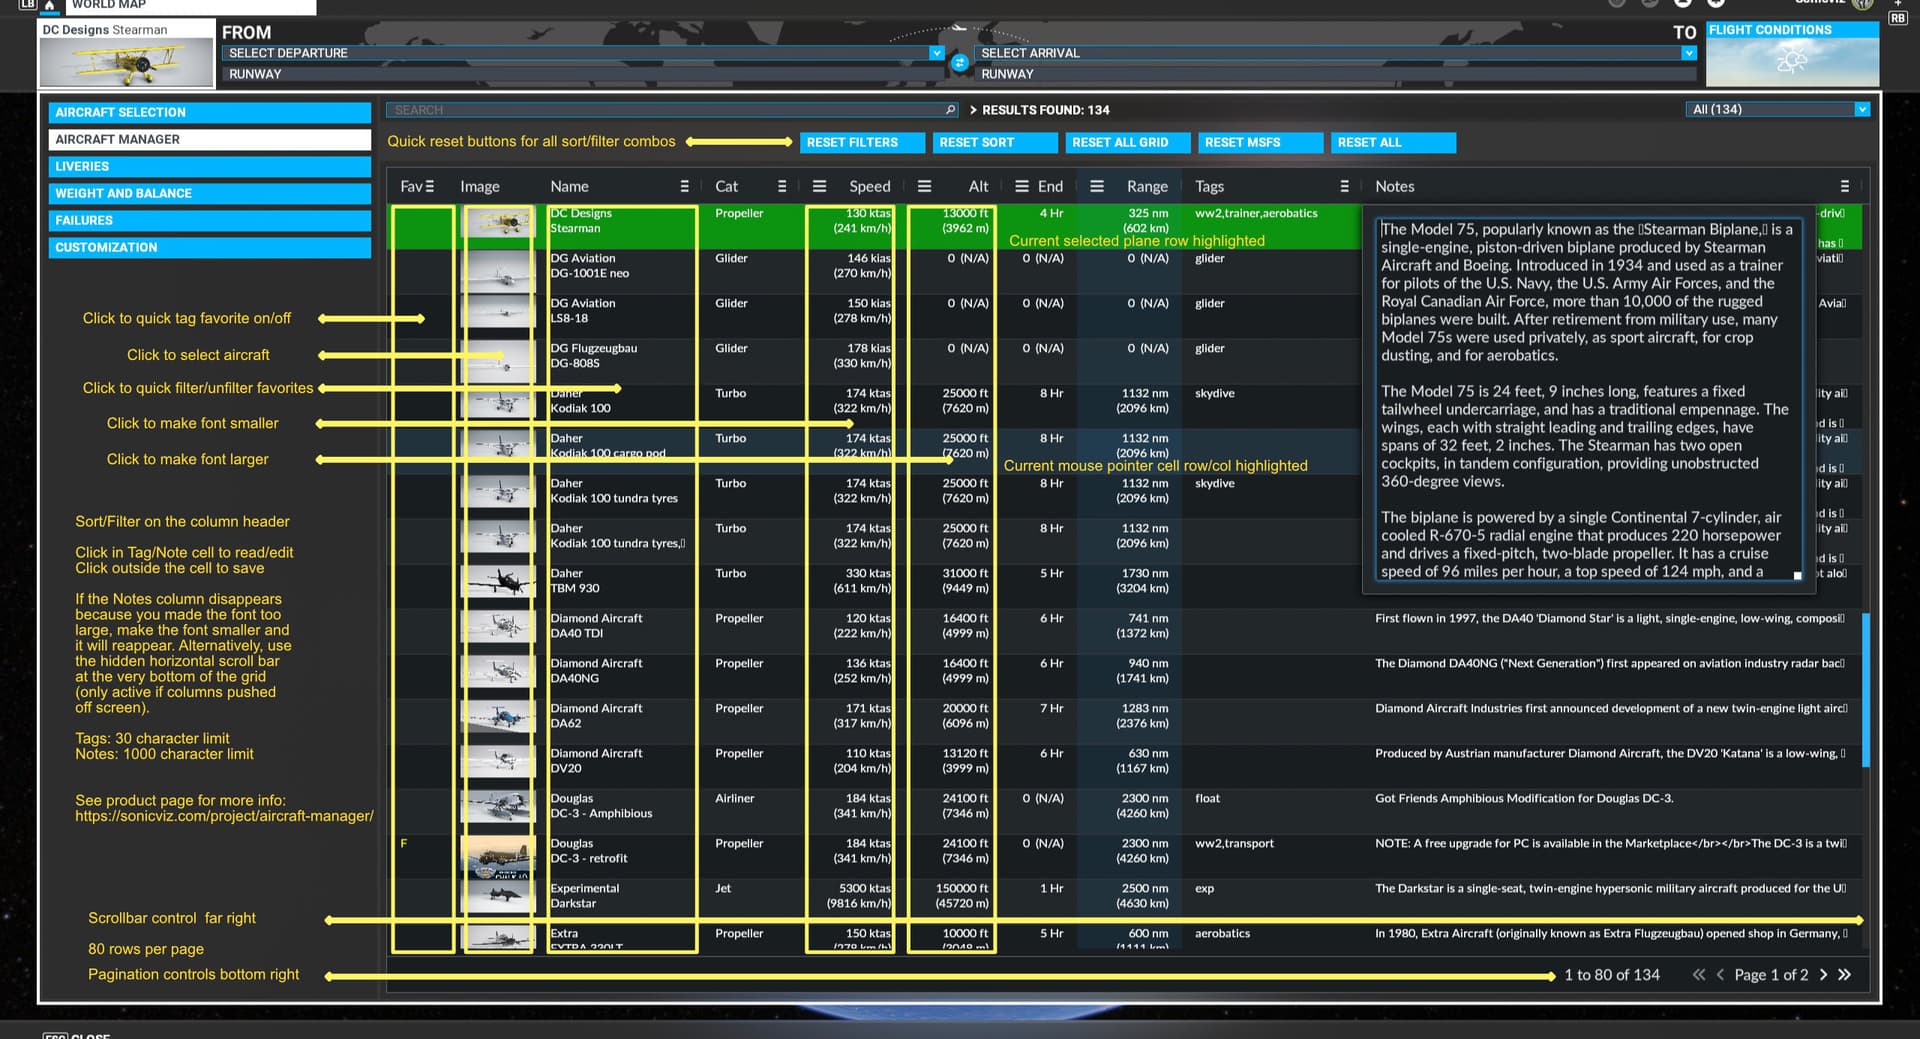Toggle the Fav column favorites filter
1920x1039 pixels.
coord(430,187)
